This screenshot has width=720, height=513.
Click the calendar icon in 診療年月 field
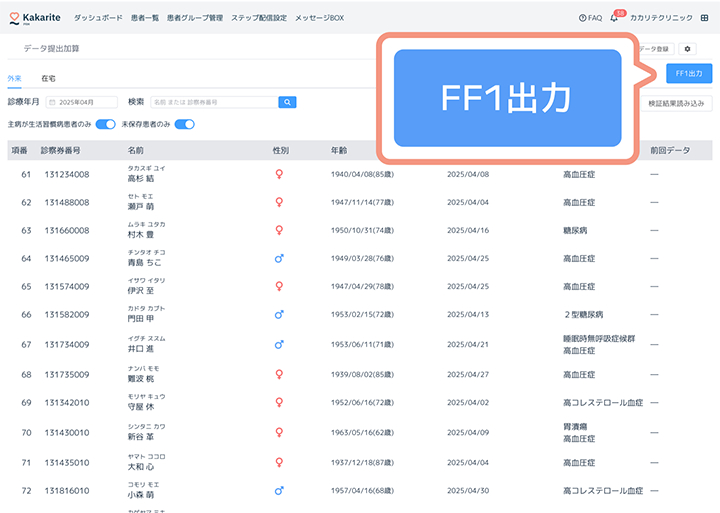tap(52, 102)
